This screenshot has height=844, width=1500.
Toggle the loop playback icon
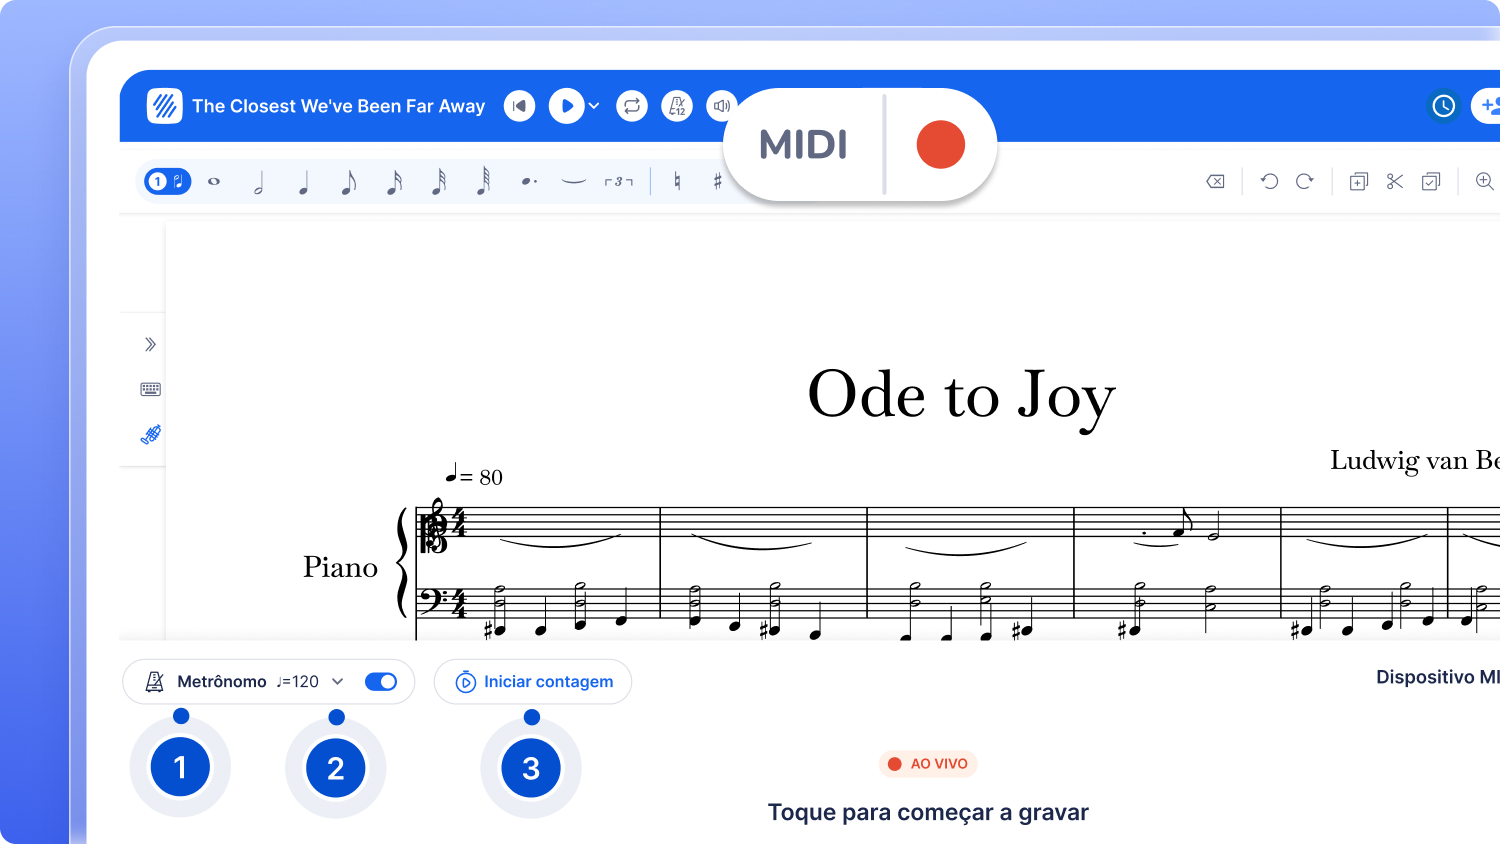coord(632,106)
